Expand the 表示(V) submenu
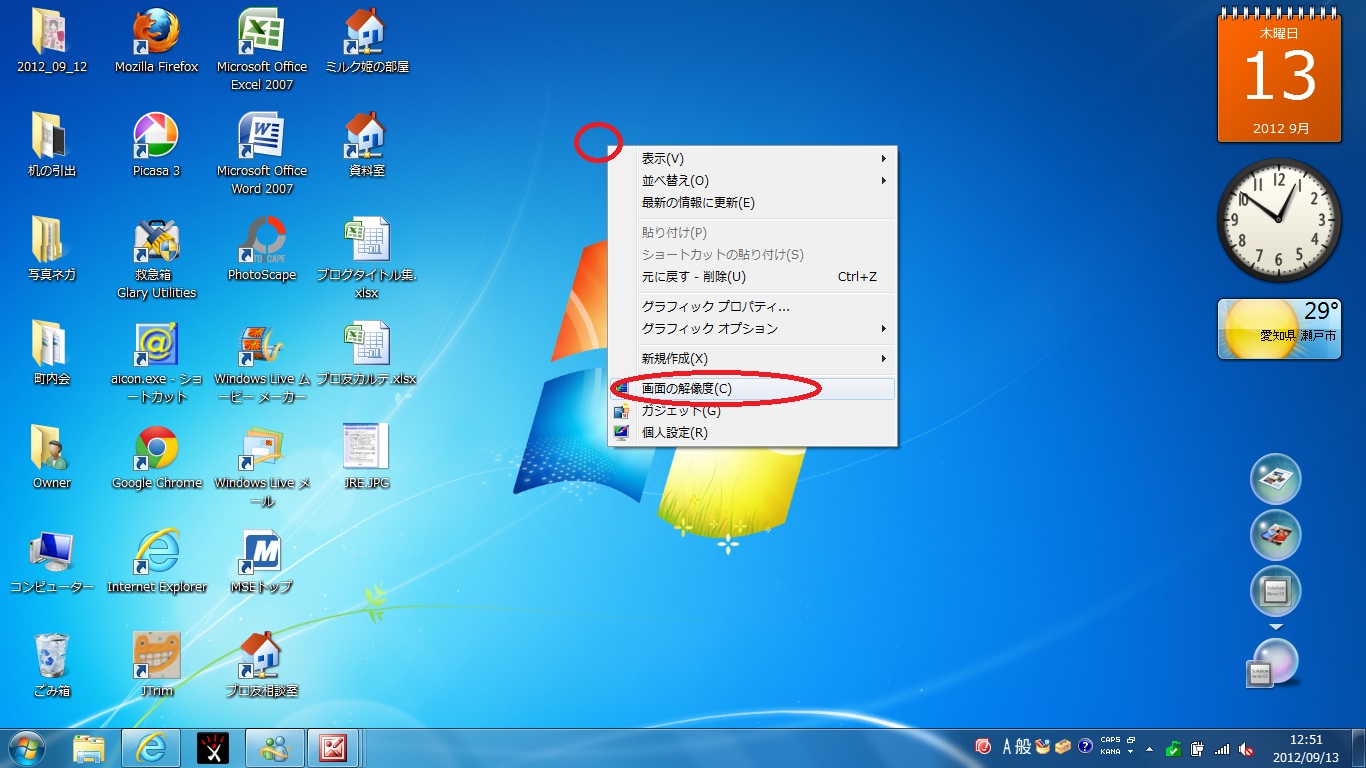The width and height of the screenshot is (1366, 768). point(753,159)
